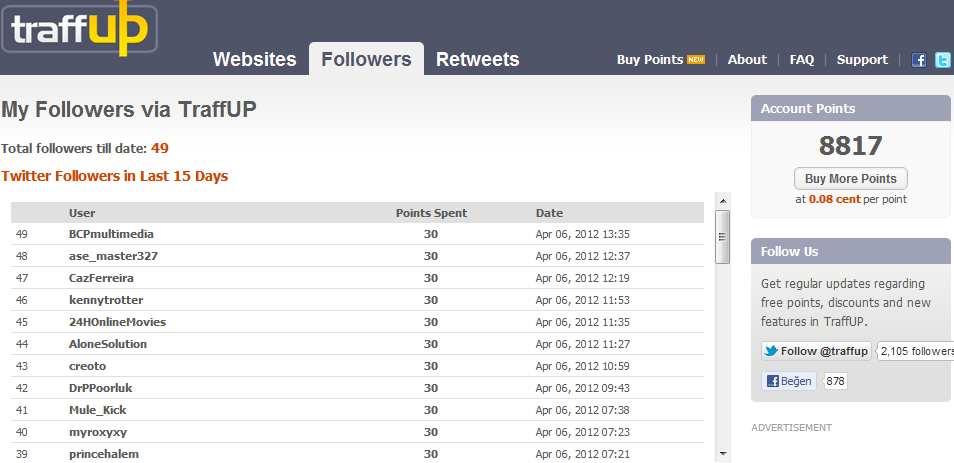This screenshot has width=954, height=463.
Task: Open the Retweets tab
Action: [x=477, y=59]
